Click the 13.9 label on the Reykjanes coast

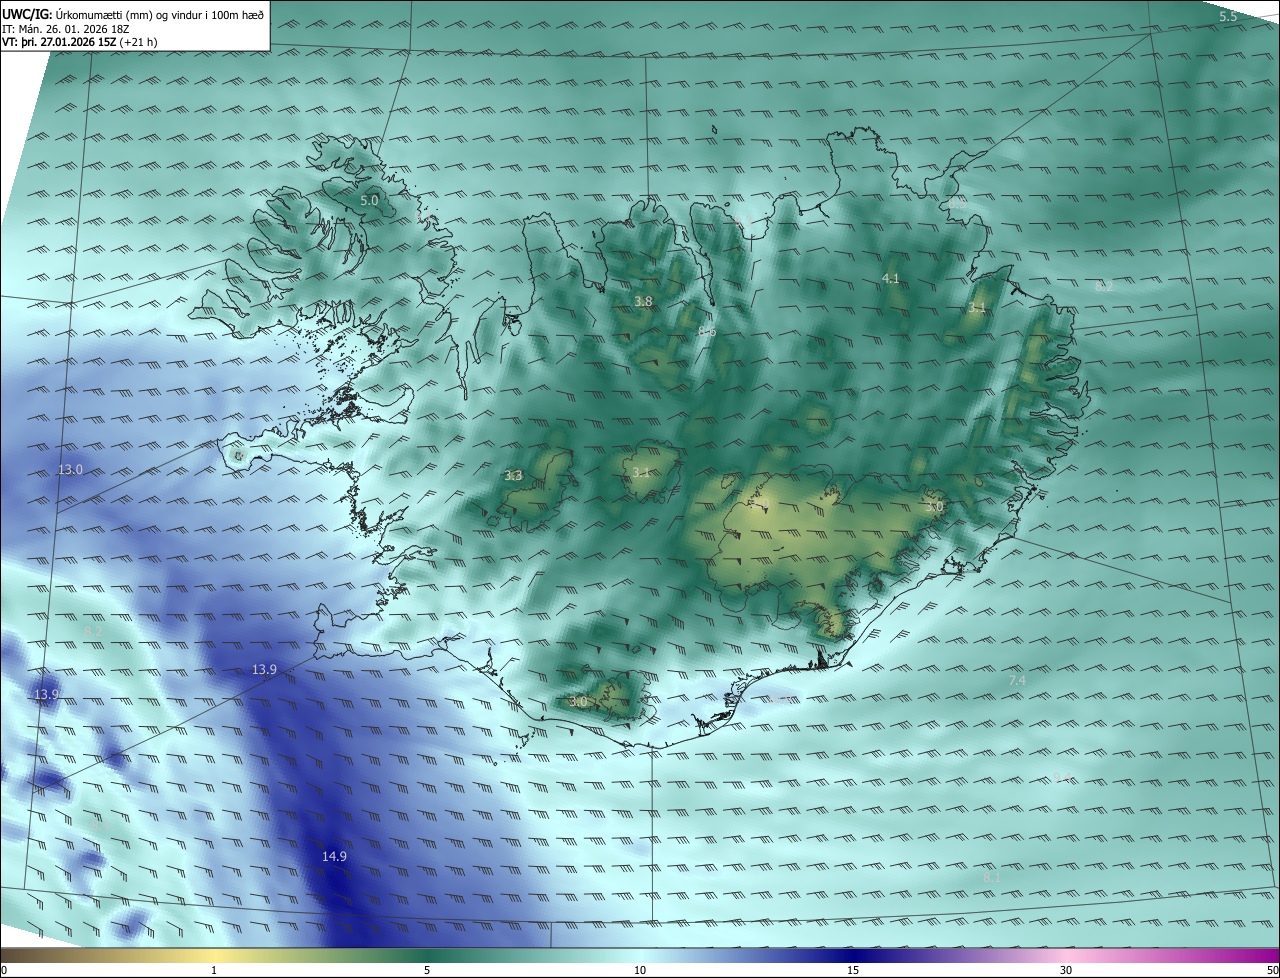[x=264, y=670]
